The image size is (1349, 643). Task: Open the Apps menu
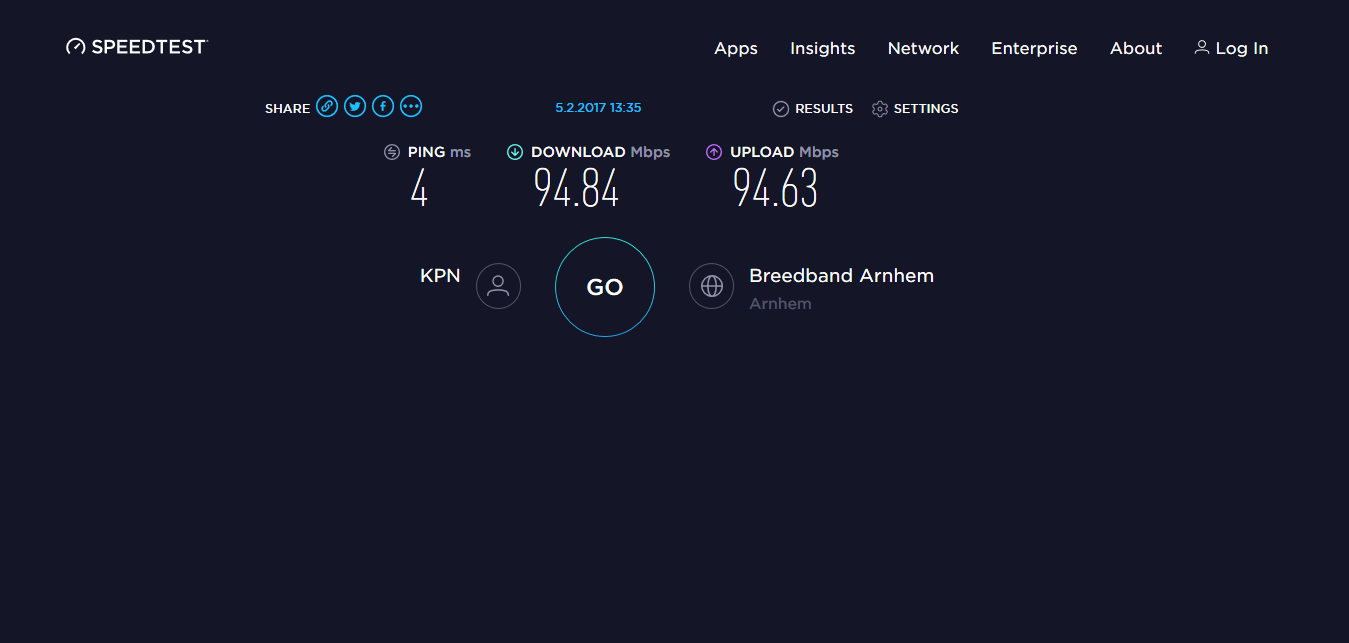736,48
